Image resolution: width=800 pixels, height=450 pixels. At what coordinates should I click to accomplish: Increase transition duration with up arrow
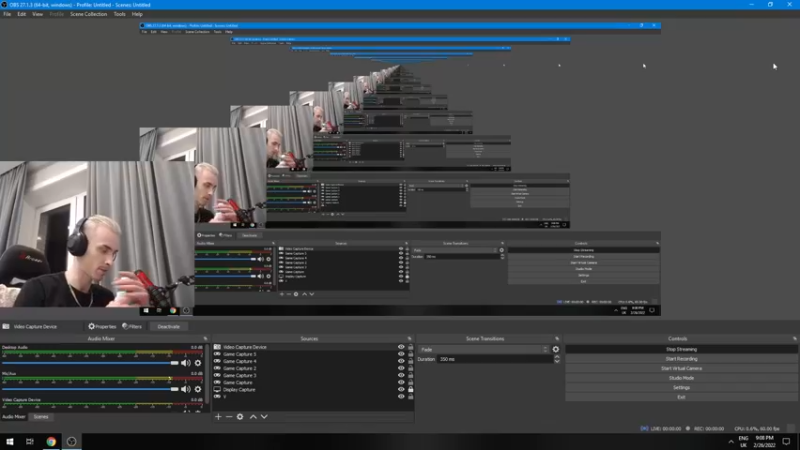coord(557,357)
